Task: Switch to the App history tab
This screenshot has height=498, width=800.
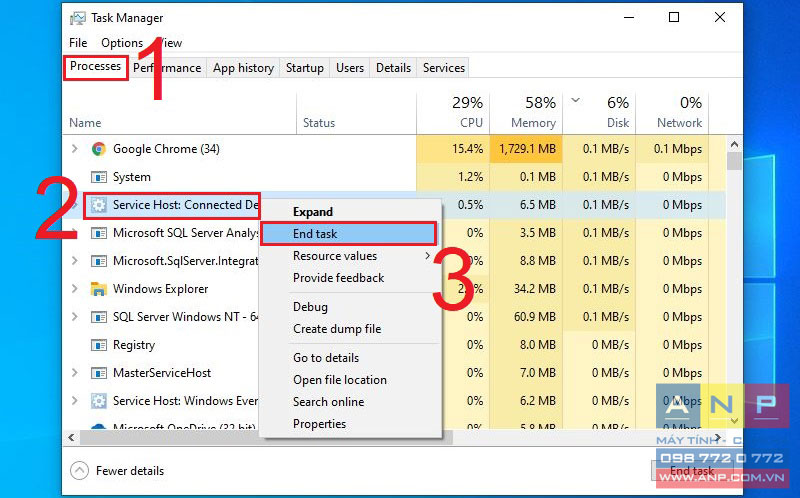Action: point(243,68)
